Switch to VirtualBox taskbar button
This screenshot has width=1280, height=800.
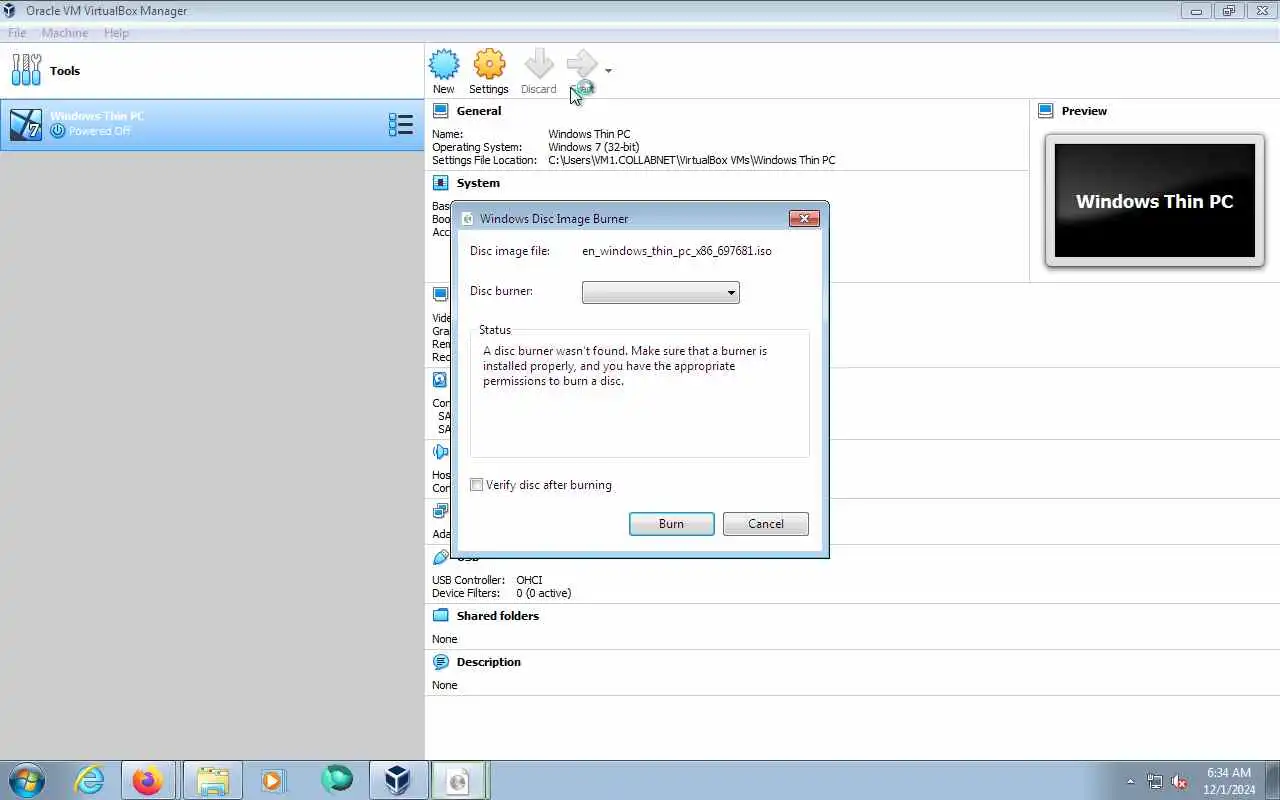pos(398,780)
